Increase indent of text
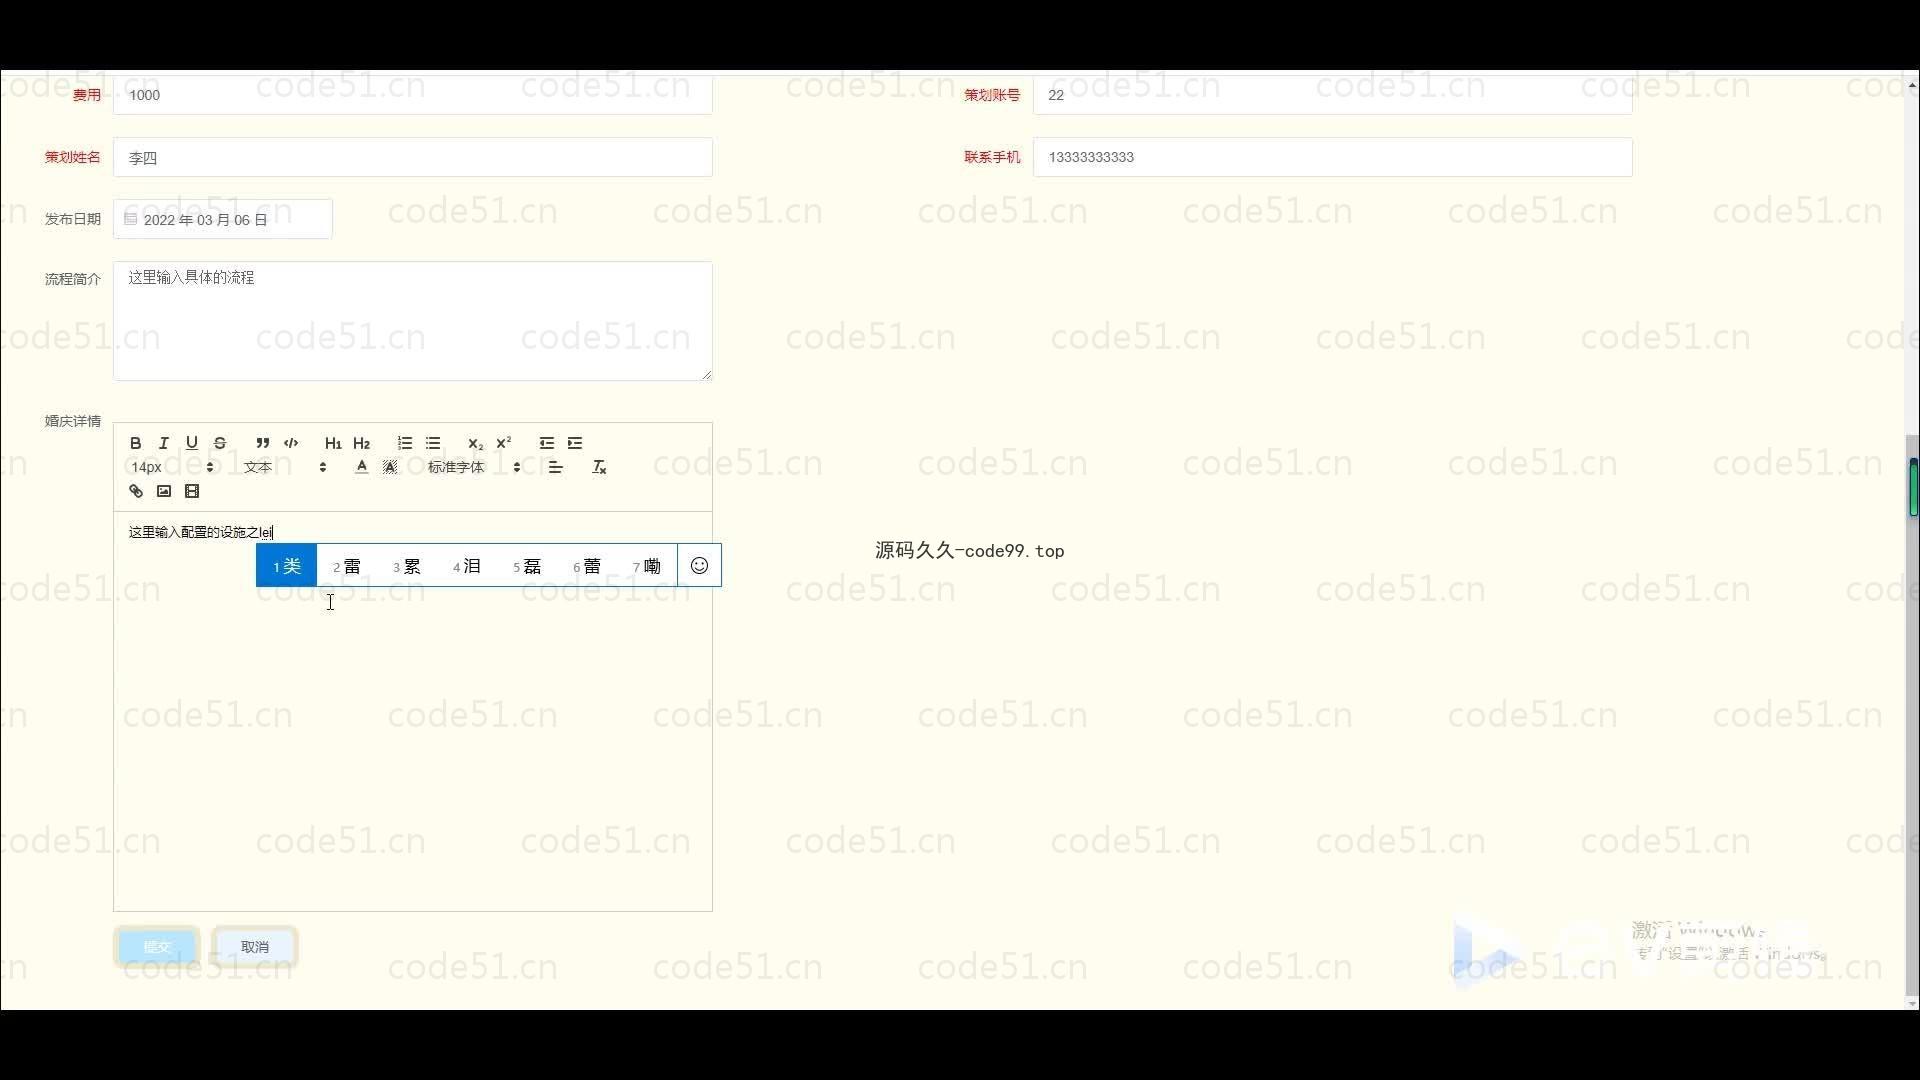This screenshot has width=1920, height=1080. coord(575,443)
